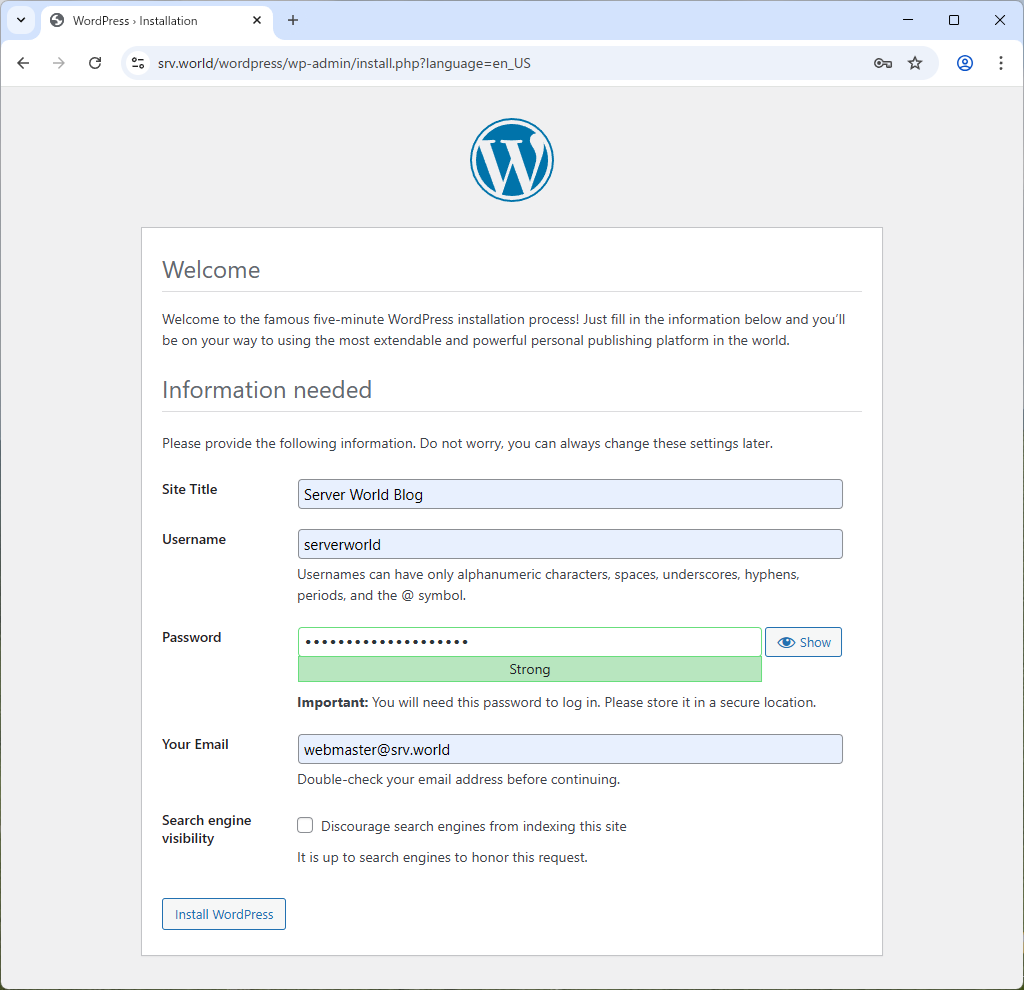Image resolution: width=1024 pixels, height=990 pixels.
Task: Enable discourage search engines from indexing
Action: [x=305, y=825]
